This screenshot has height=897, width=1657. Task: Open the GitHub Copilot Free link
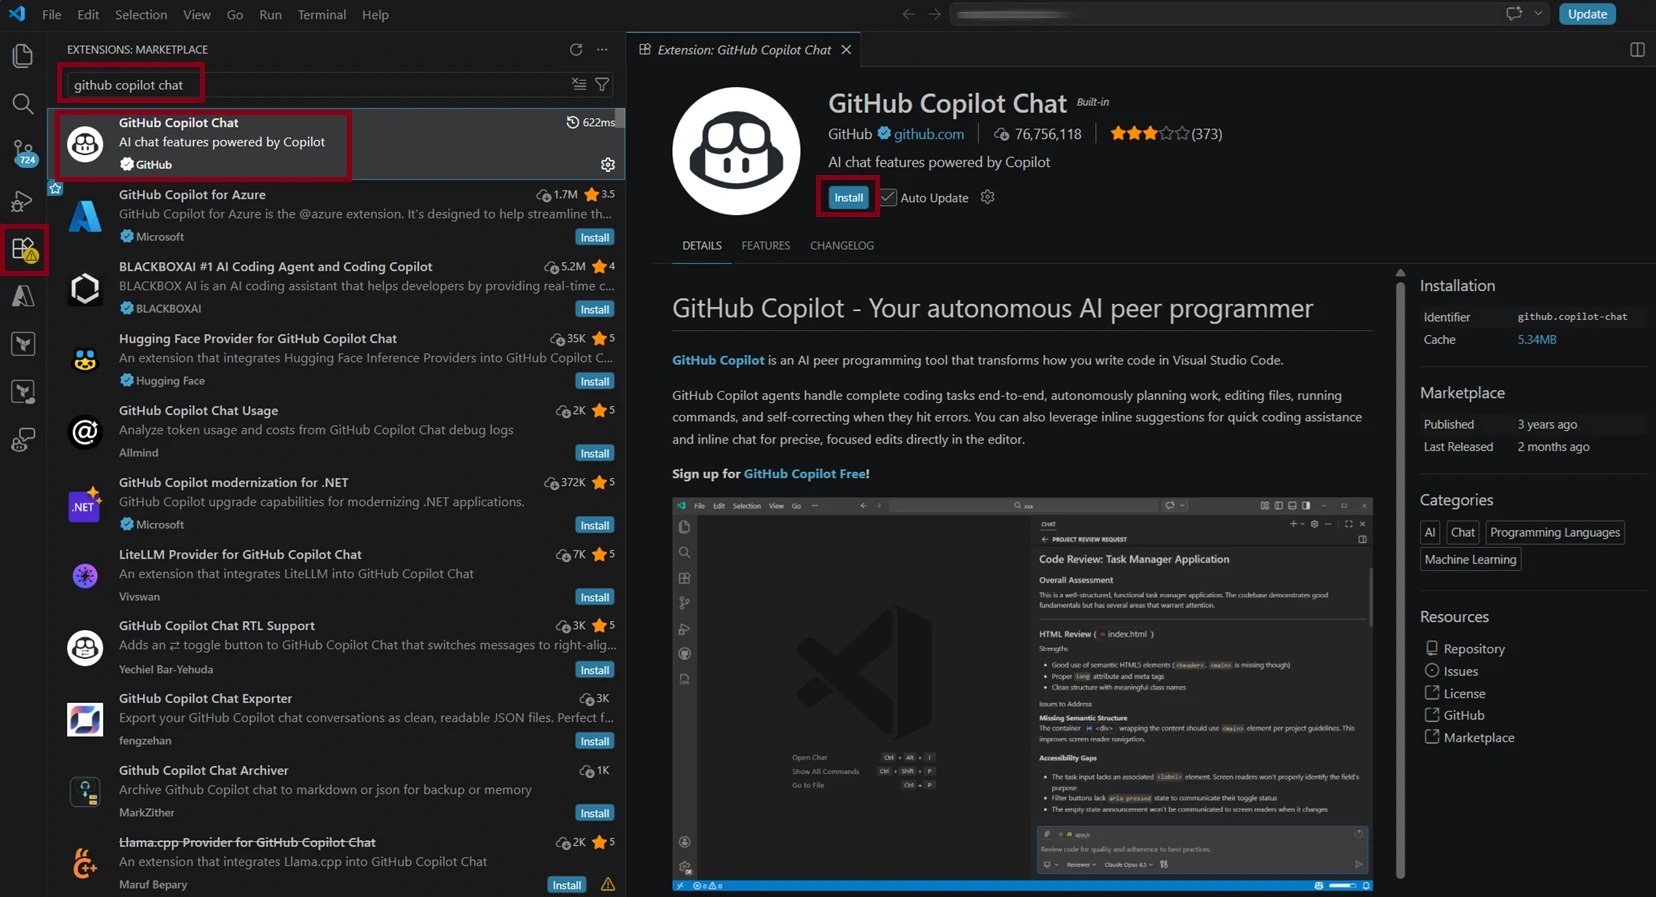804,474
